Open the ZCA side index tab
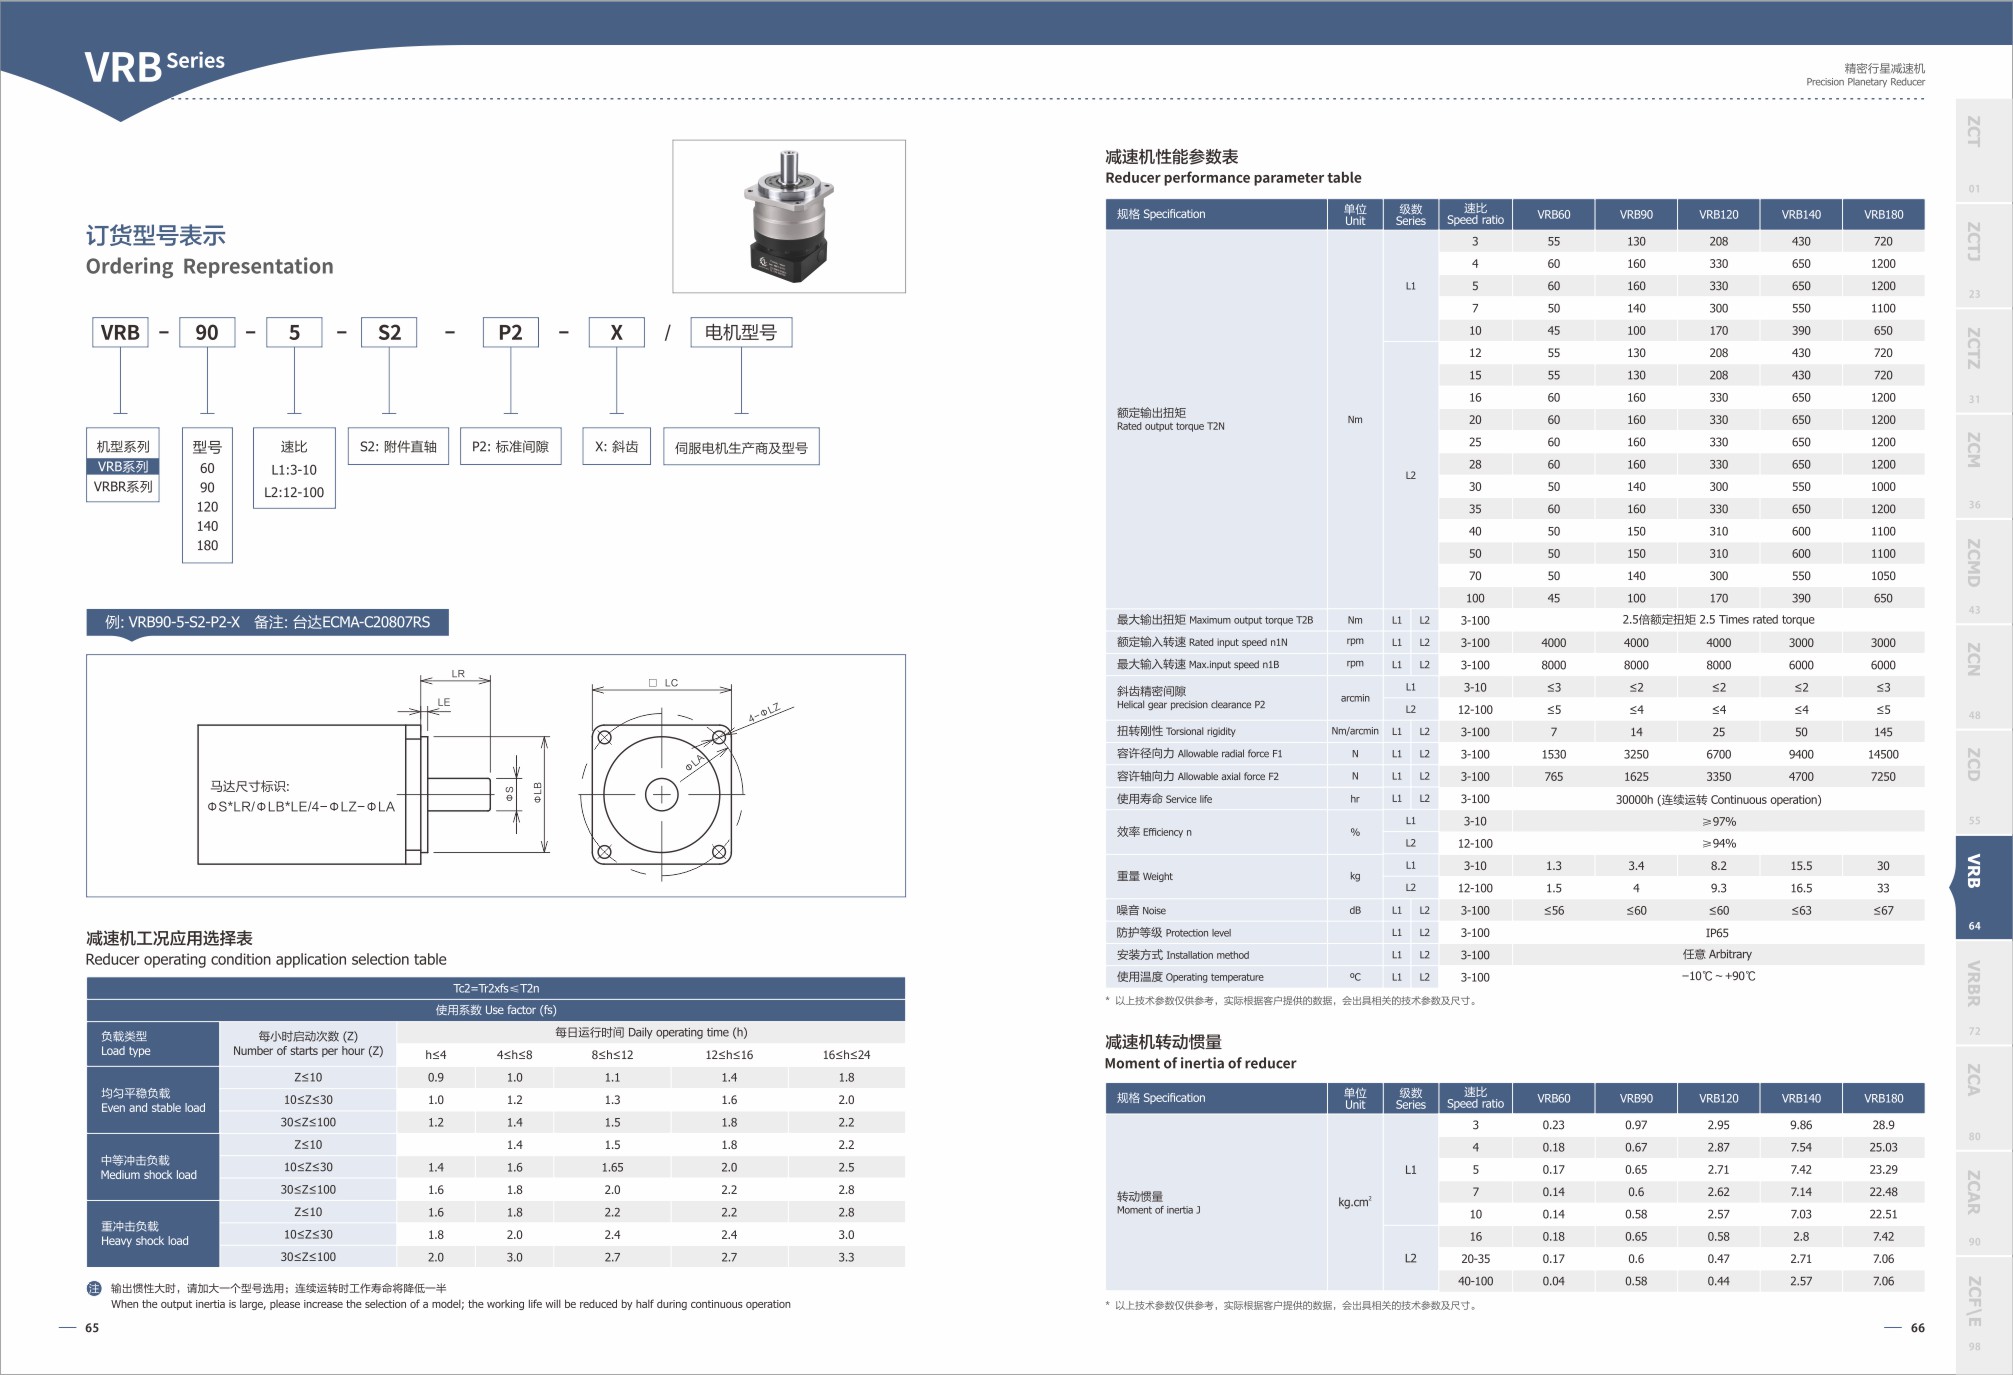2013x1375 pixels. tap(1983, 1096)
